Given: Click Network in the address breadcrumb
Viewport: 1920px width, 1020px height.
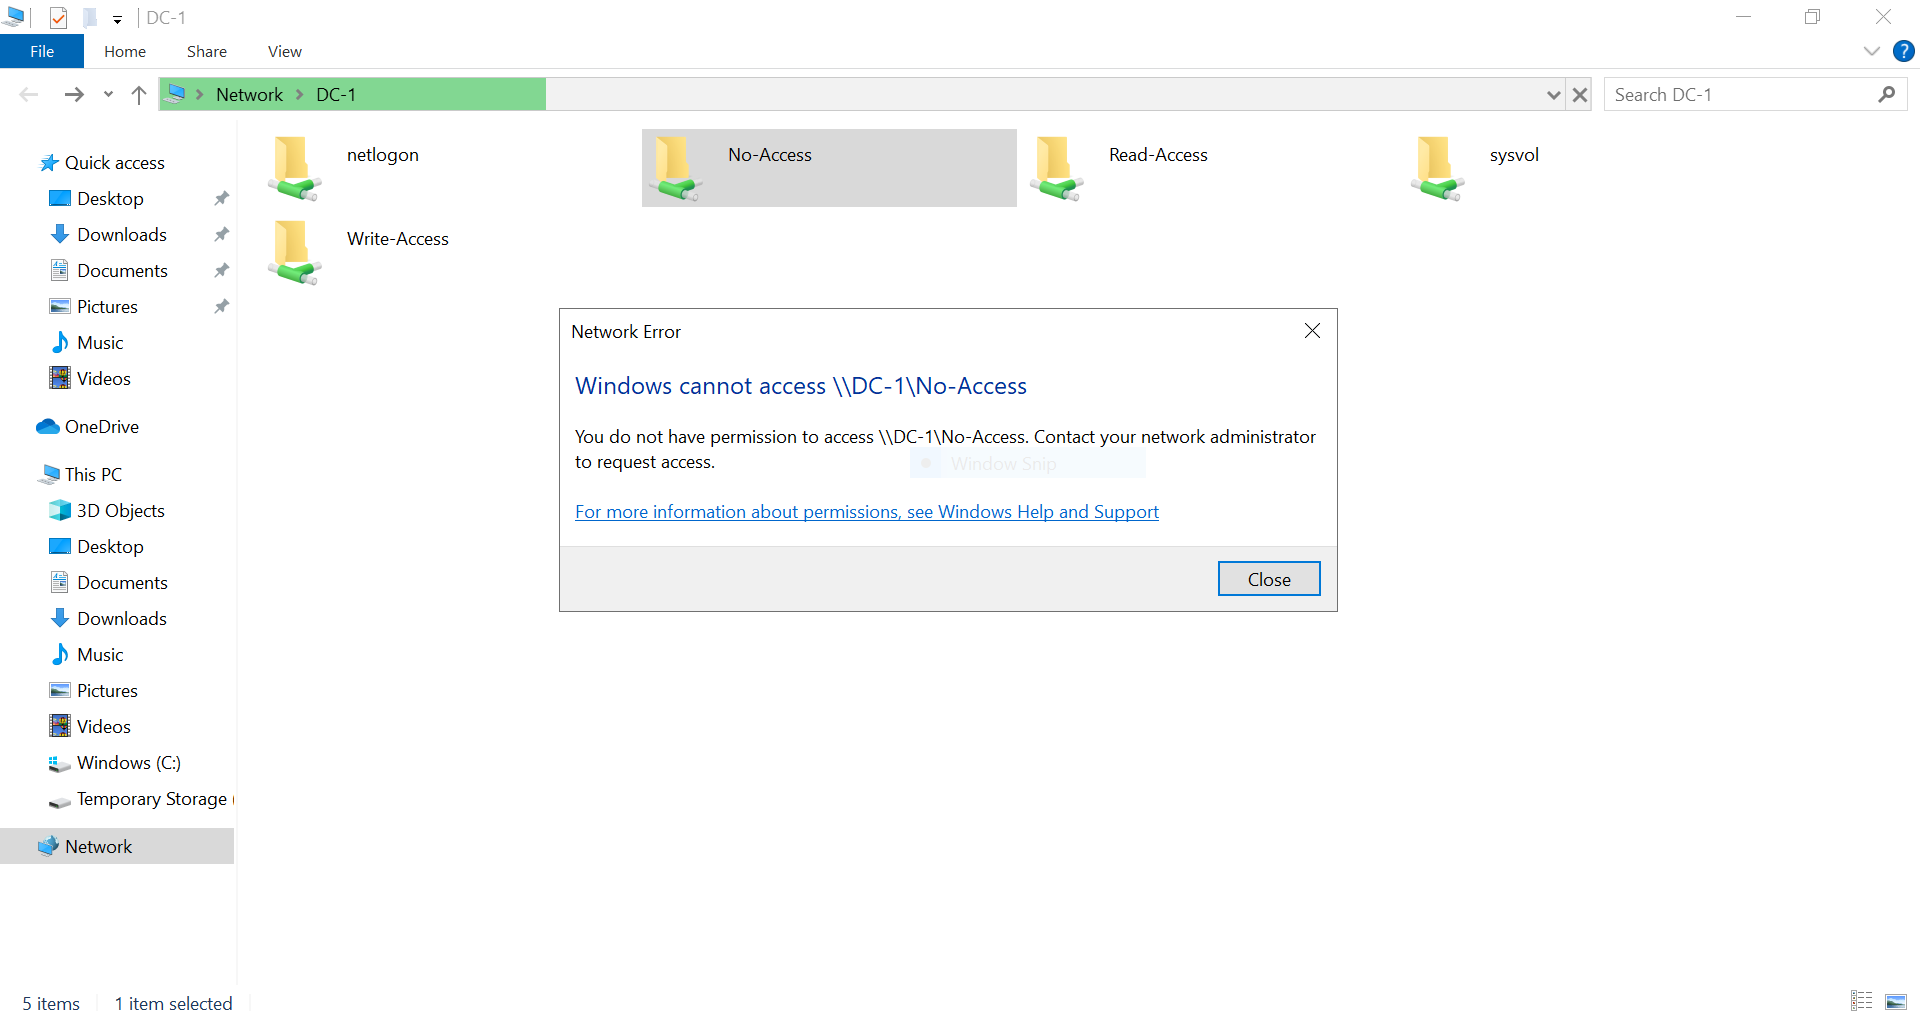Looking at the screenshot, I should (x=250, y=95).
